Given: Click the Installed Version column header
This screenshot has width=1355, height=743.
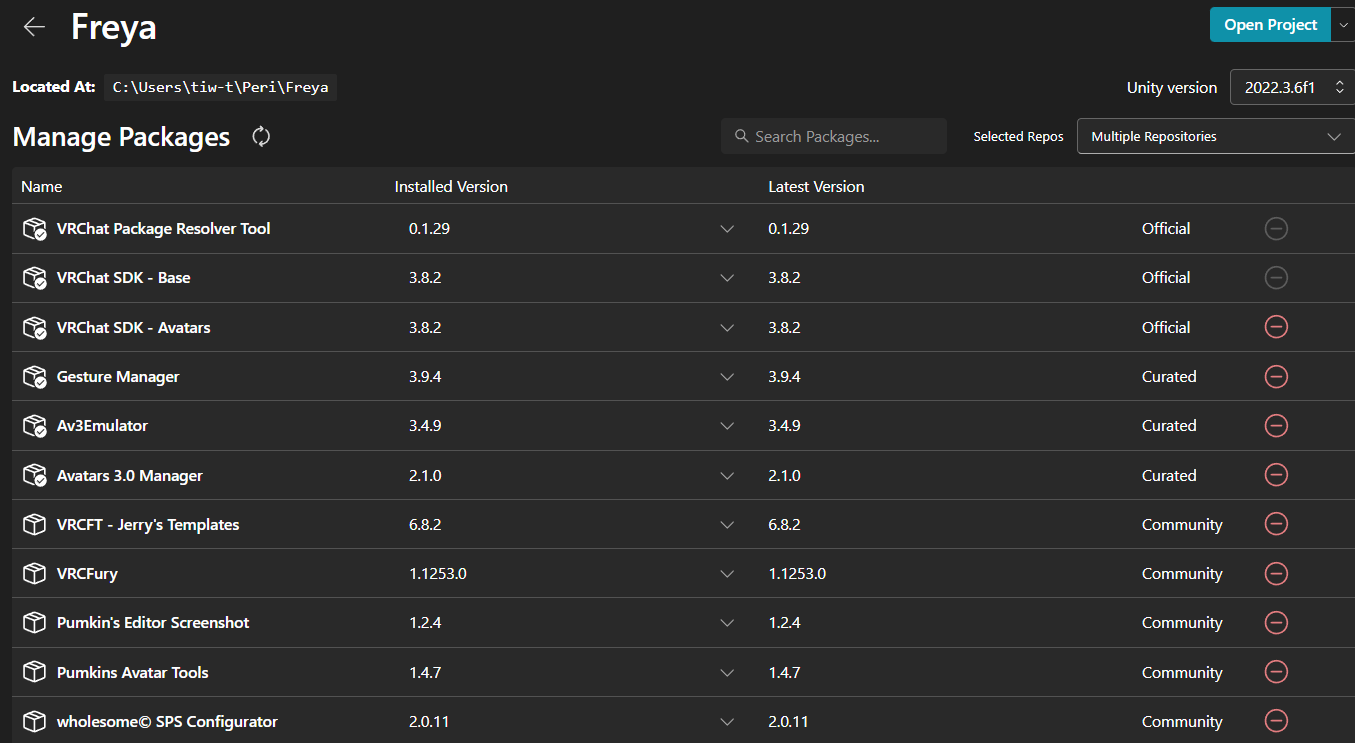Looking at the screenshot, I should click(451, 187).
